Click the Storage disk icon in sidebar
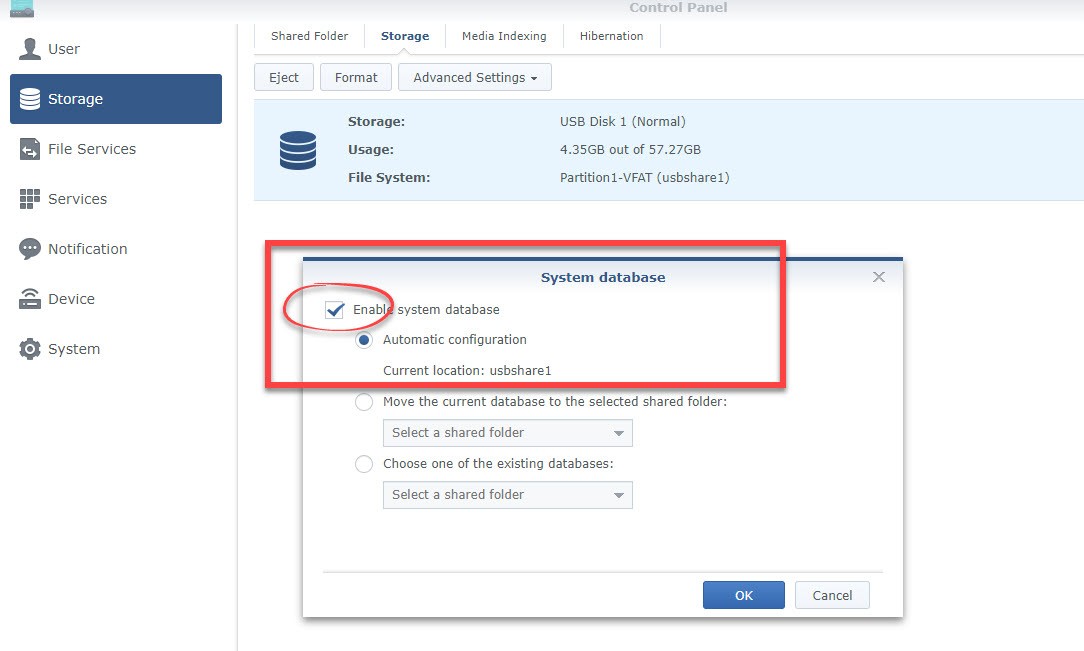 30,99
